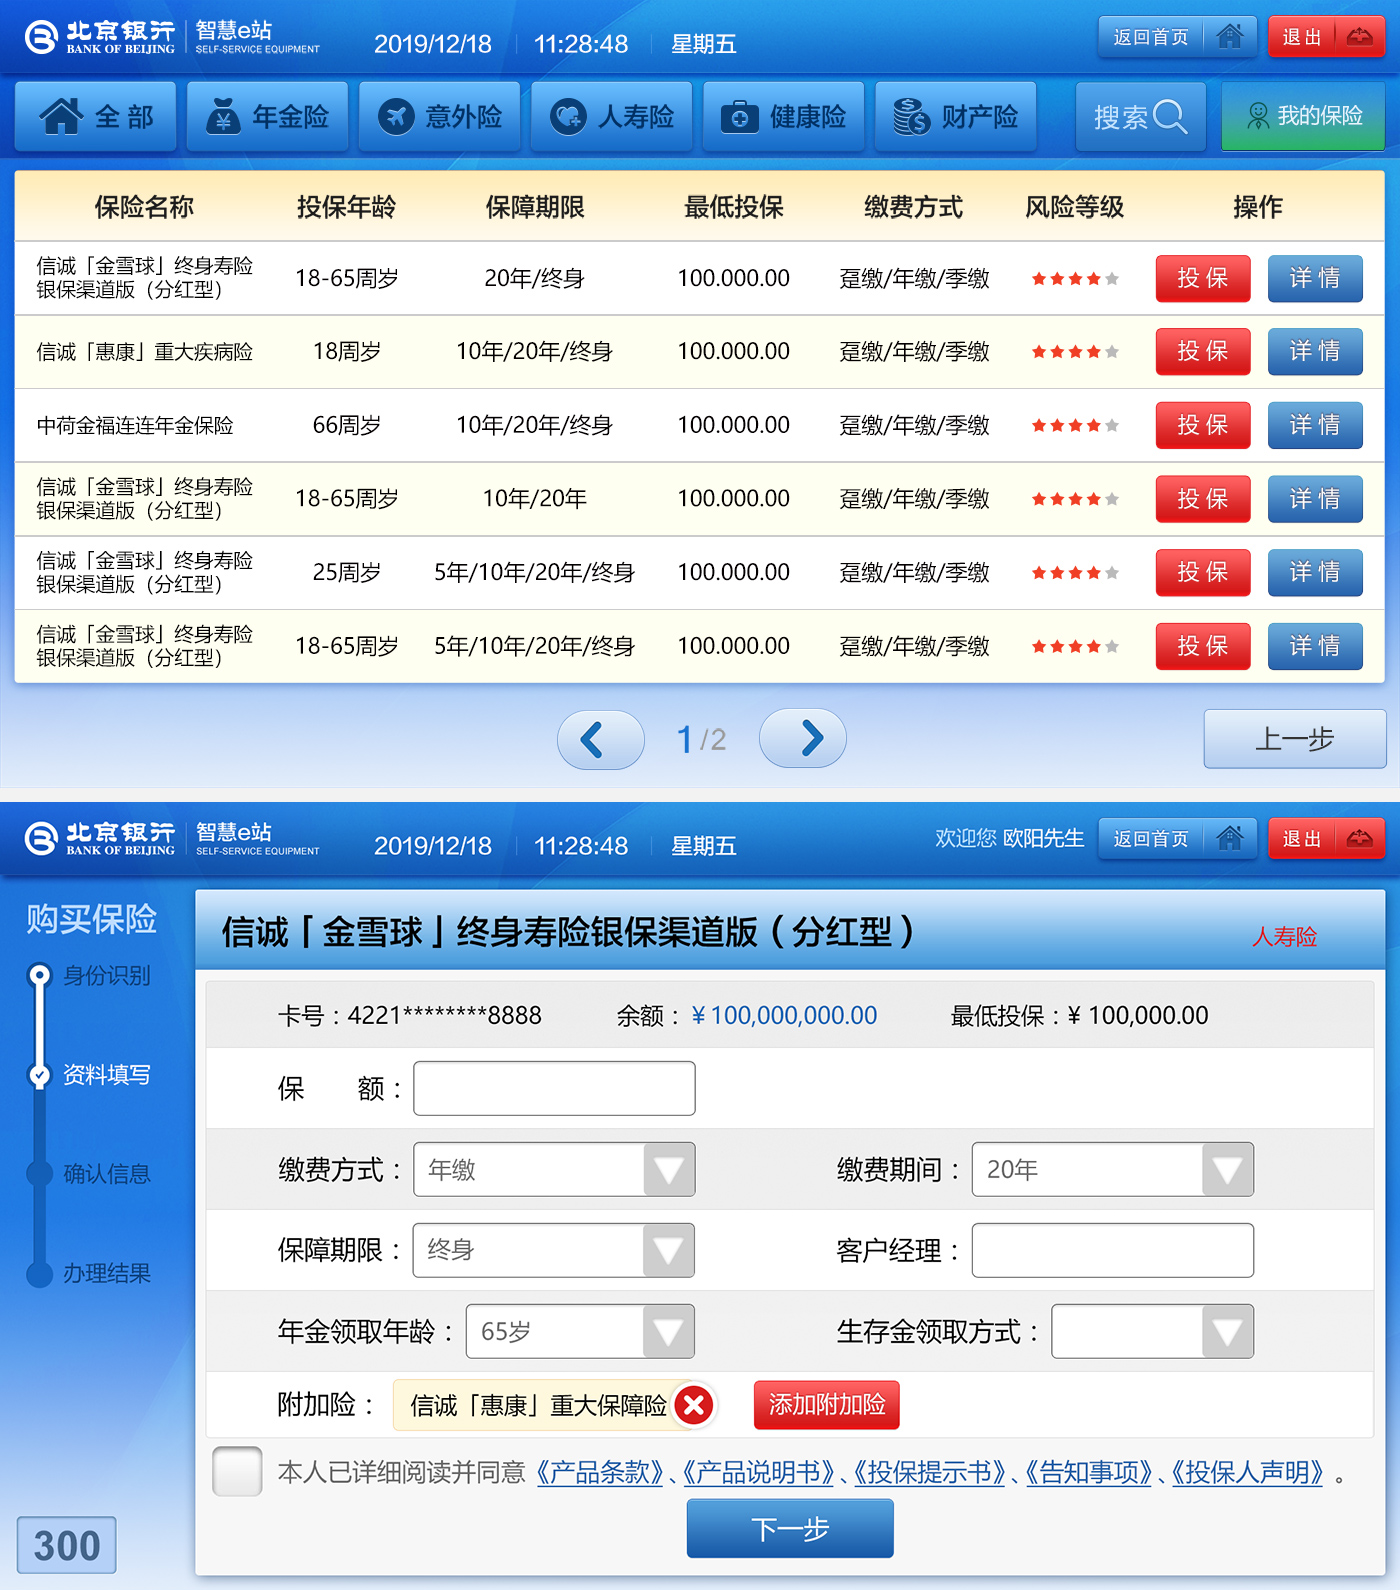
Task: Open the 保障期限 dropdown showing 终身
Action: (x=554, y=1250)
